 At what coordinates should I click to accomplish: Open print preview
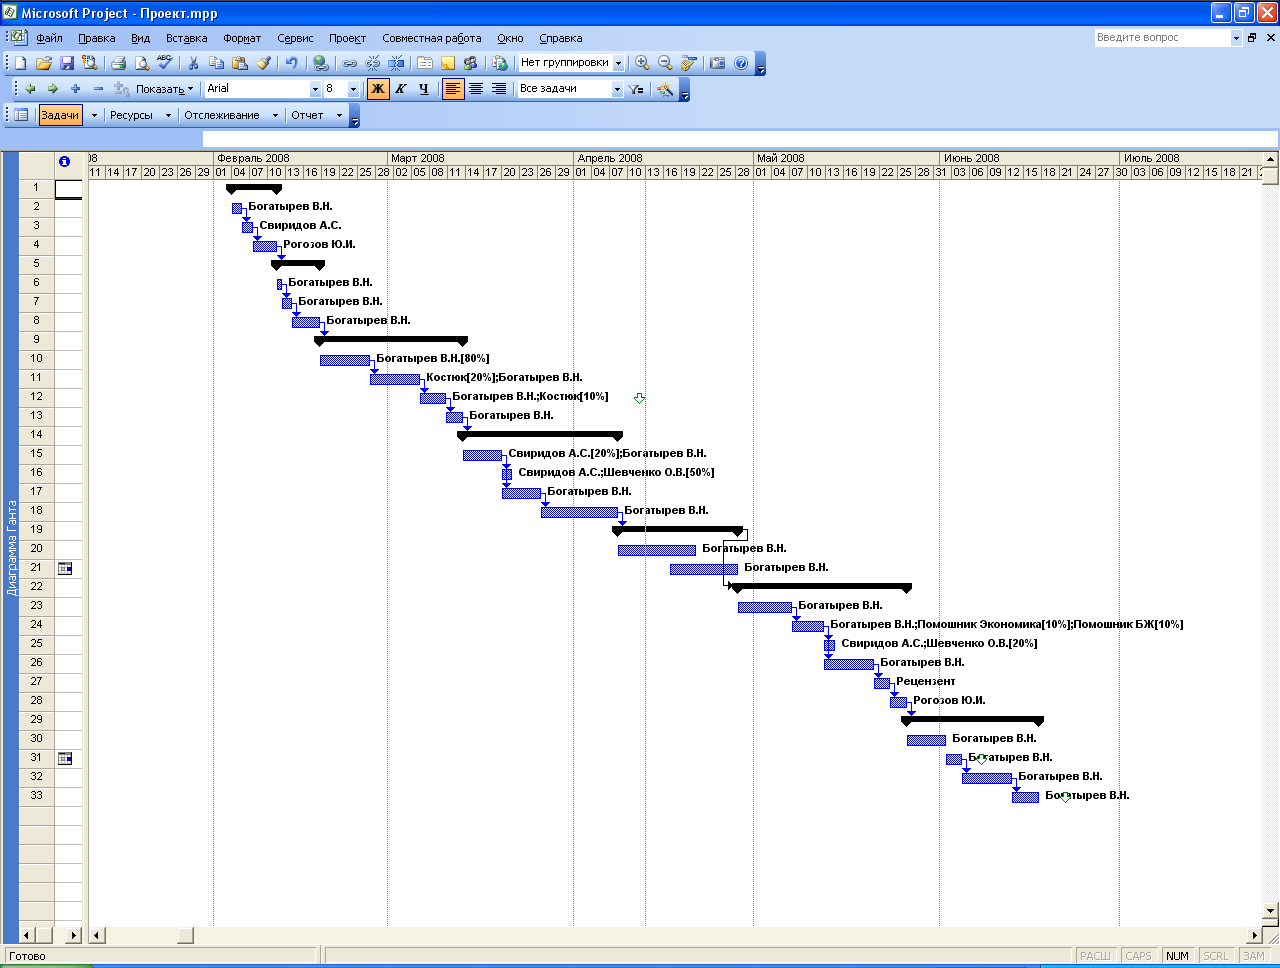tap(142, 63)
